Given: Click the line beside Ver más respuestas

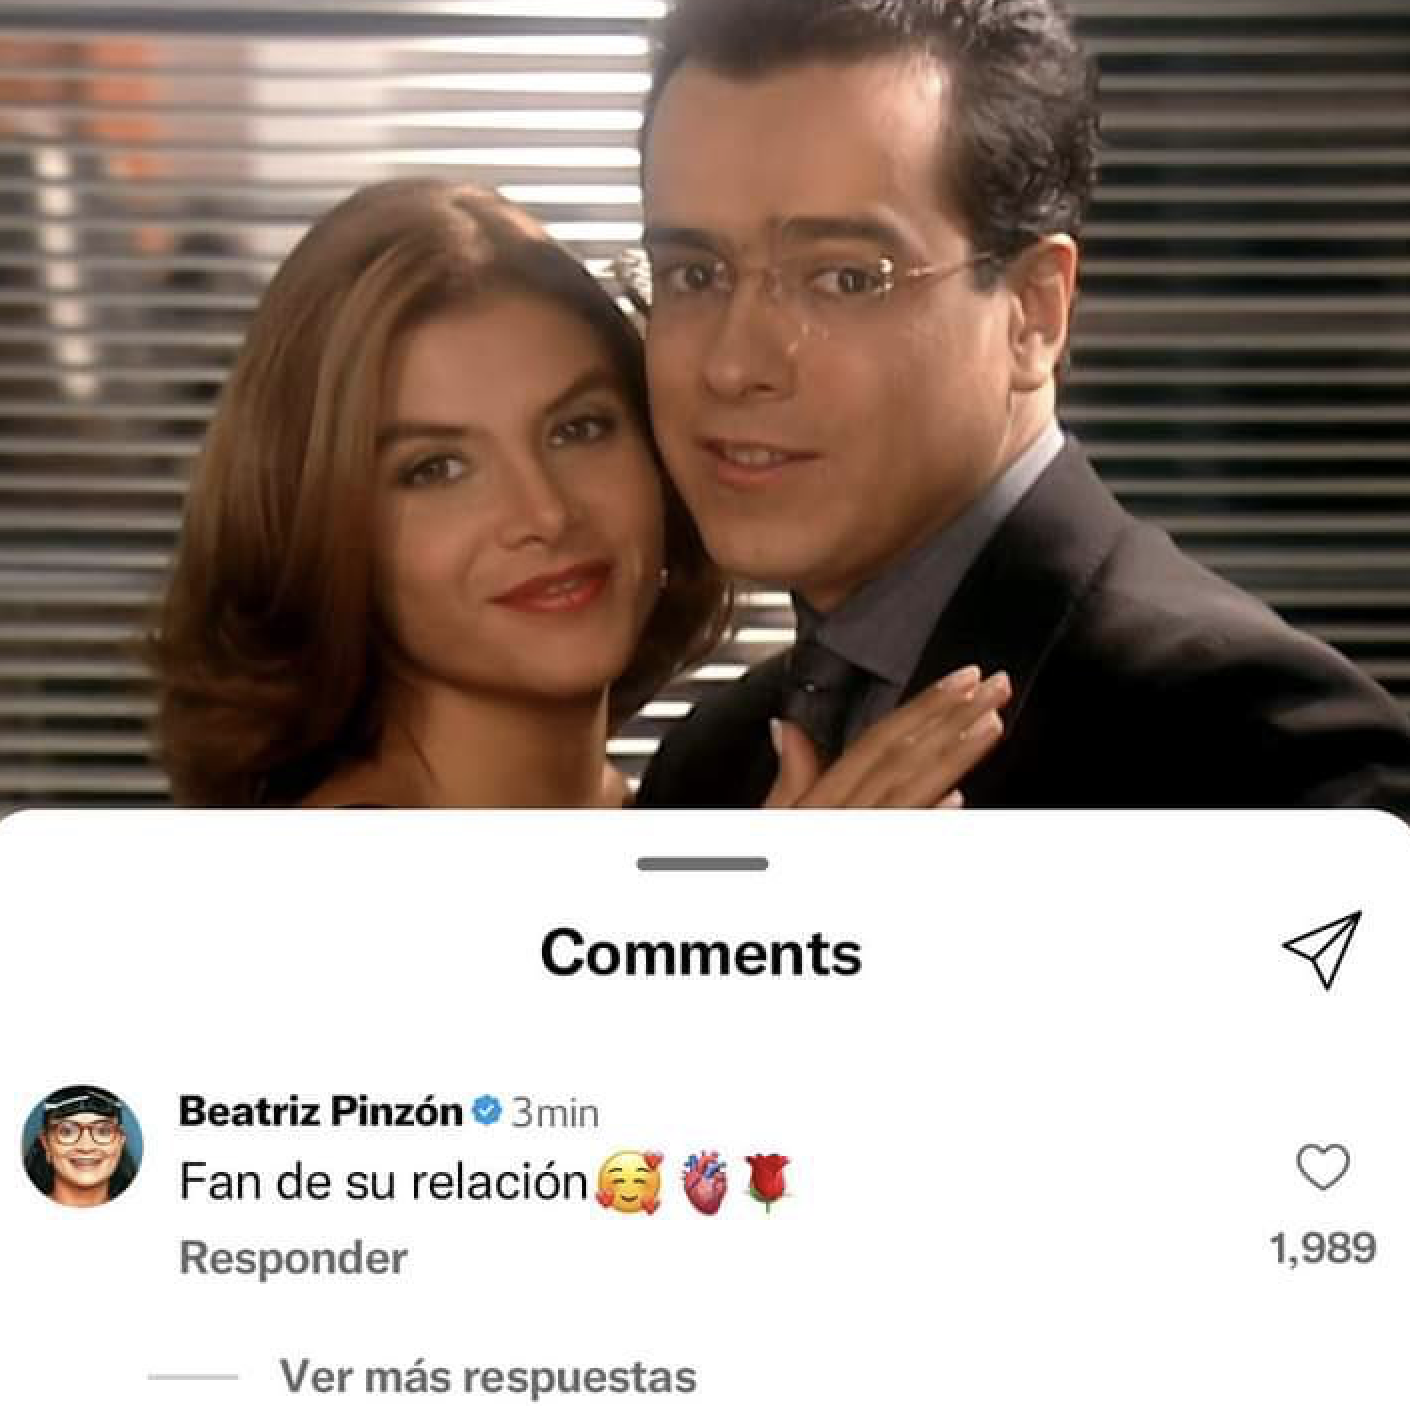Looking at the screenshot, I should 193,1377.
